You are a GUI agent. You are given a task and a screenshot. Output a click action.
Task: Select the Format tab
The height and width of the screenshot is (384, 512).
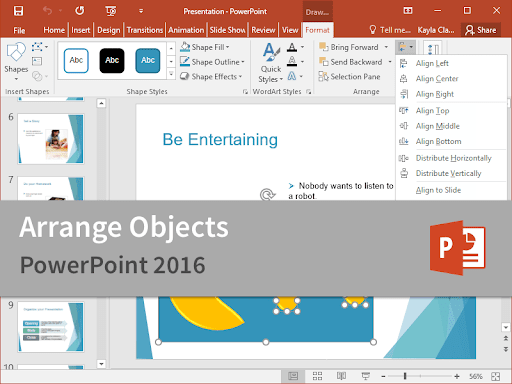317,30
